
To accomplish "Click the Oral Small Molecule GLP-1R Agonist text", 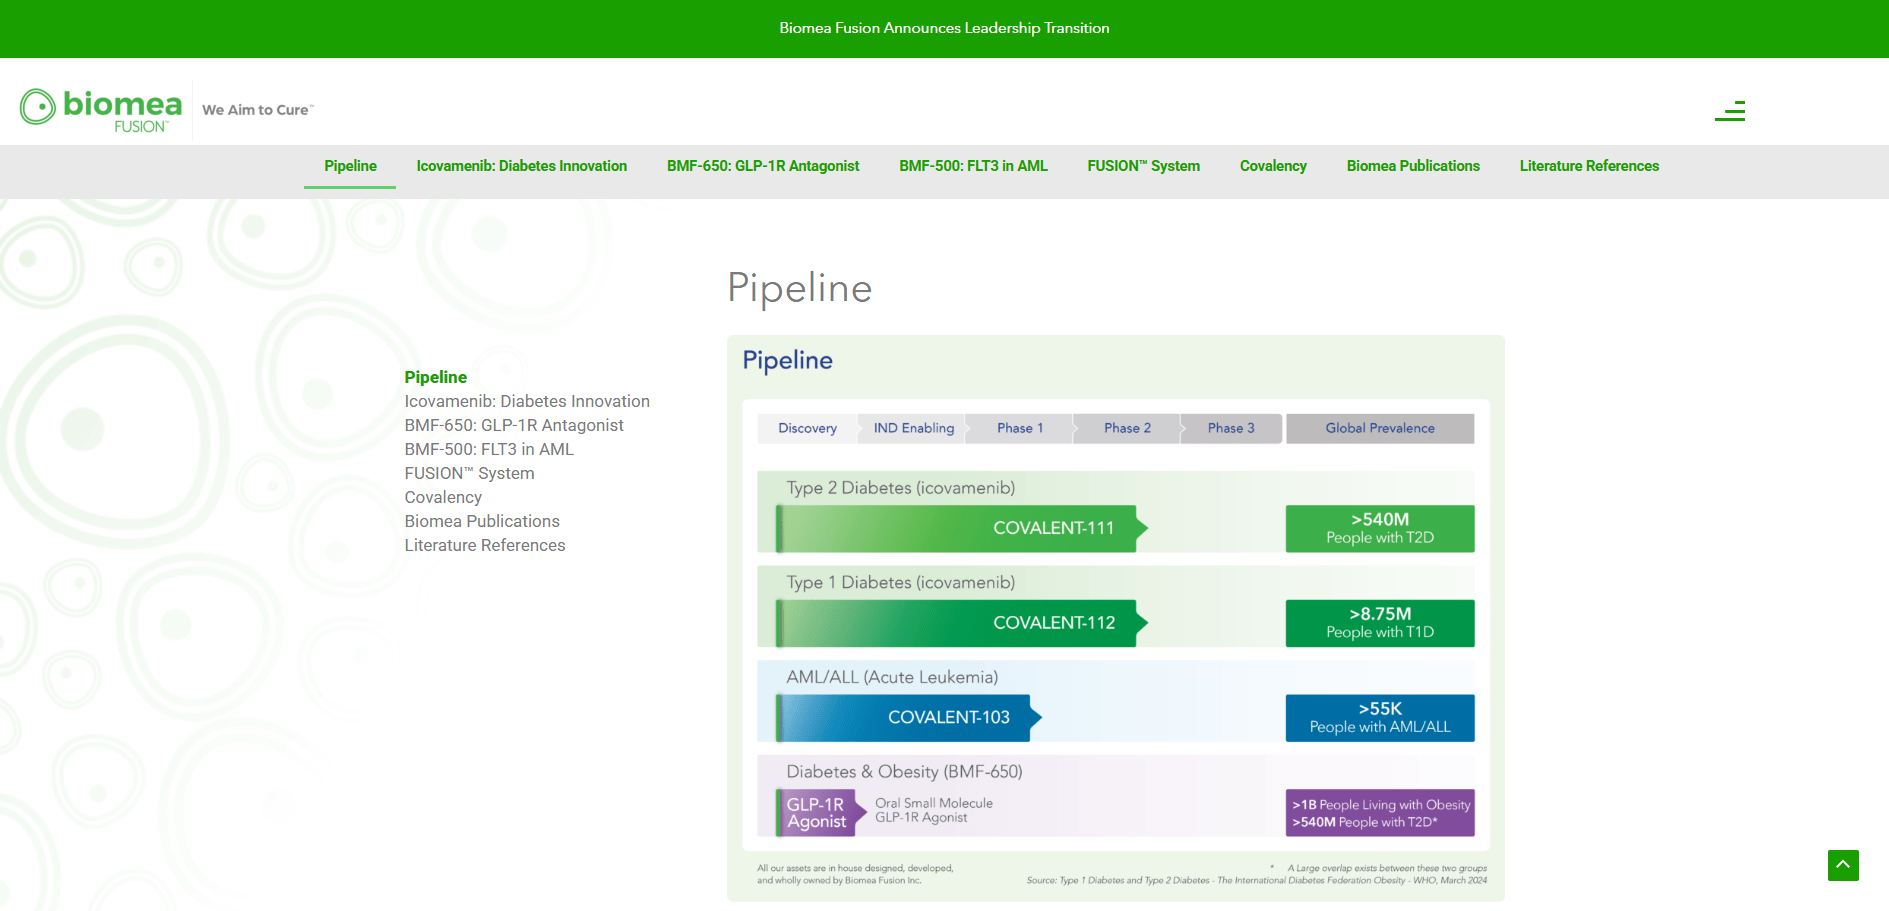I will [x=934, y=810].
